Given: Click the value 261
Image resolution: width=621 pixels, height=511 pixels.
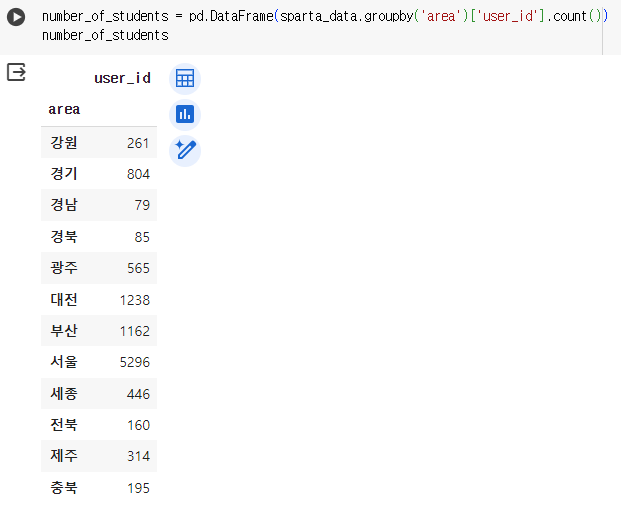Looking at the screenshot, I should click(138, 143).
